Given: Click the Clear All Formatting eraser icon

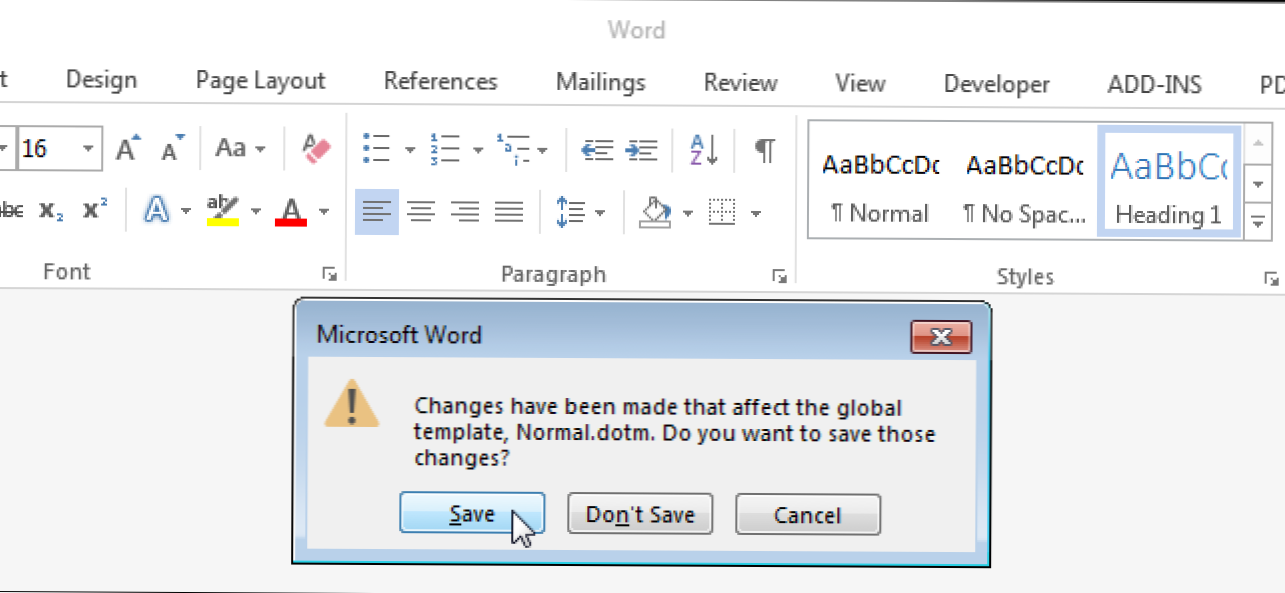Looking at the screenshot, I should click(316, 150).
